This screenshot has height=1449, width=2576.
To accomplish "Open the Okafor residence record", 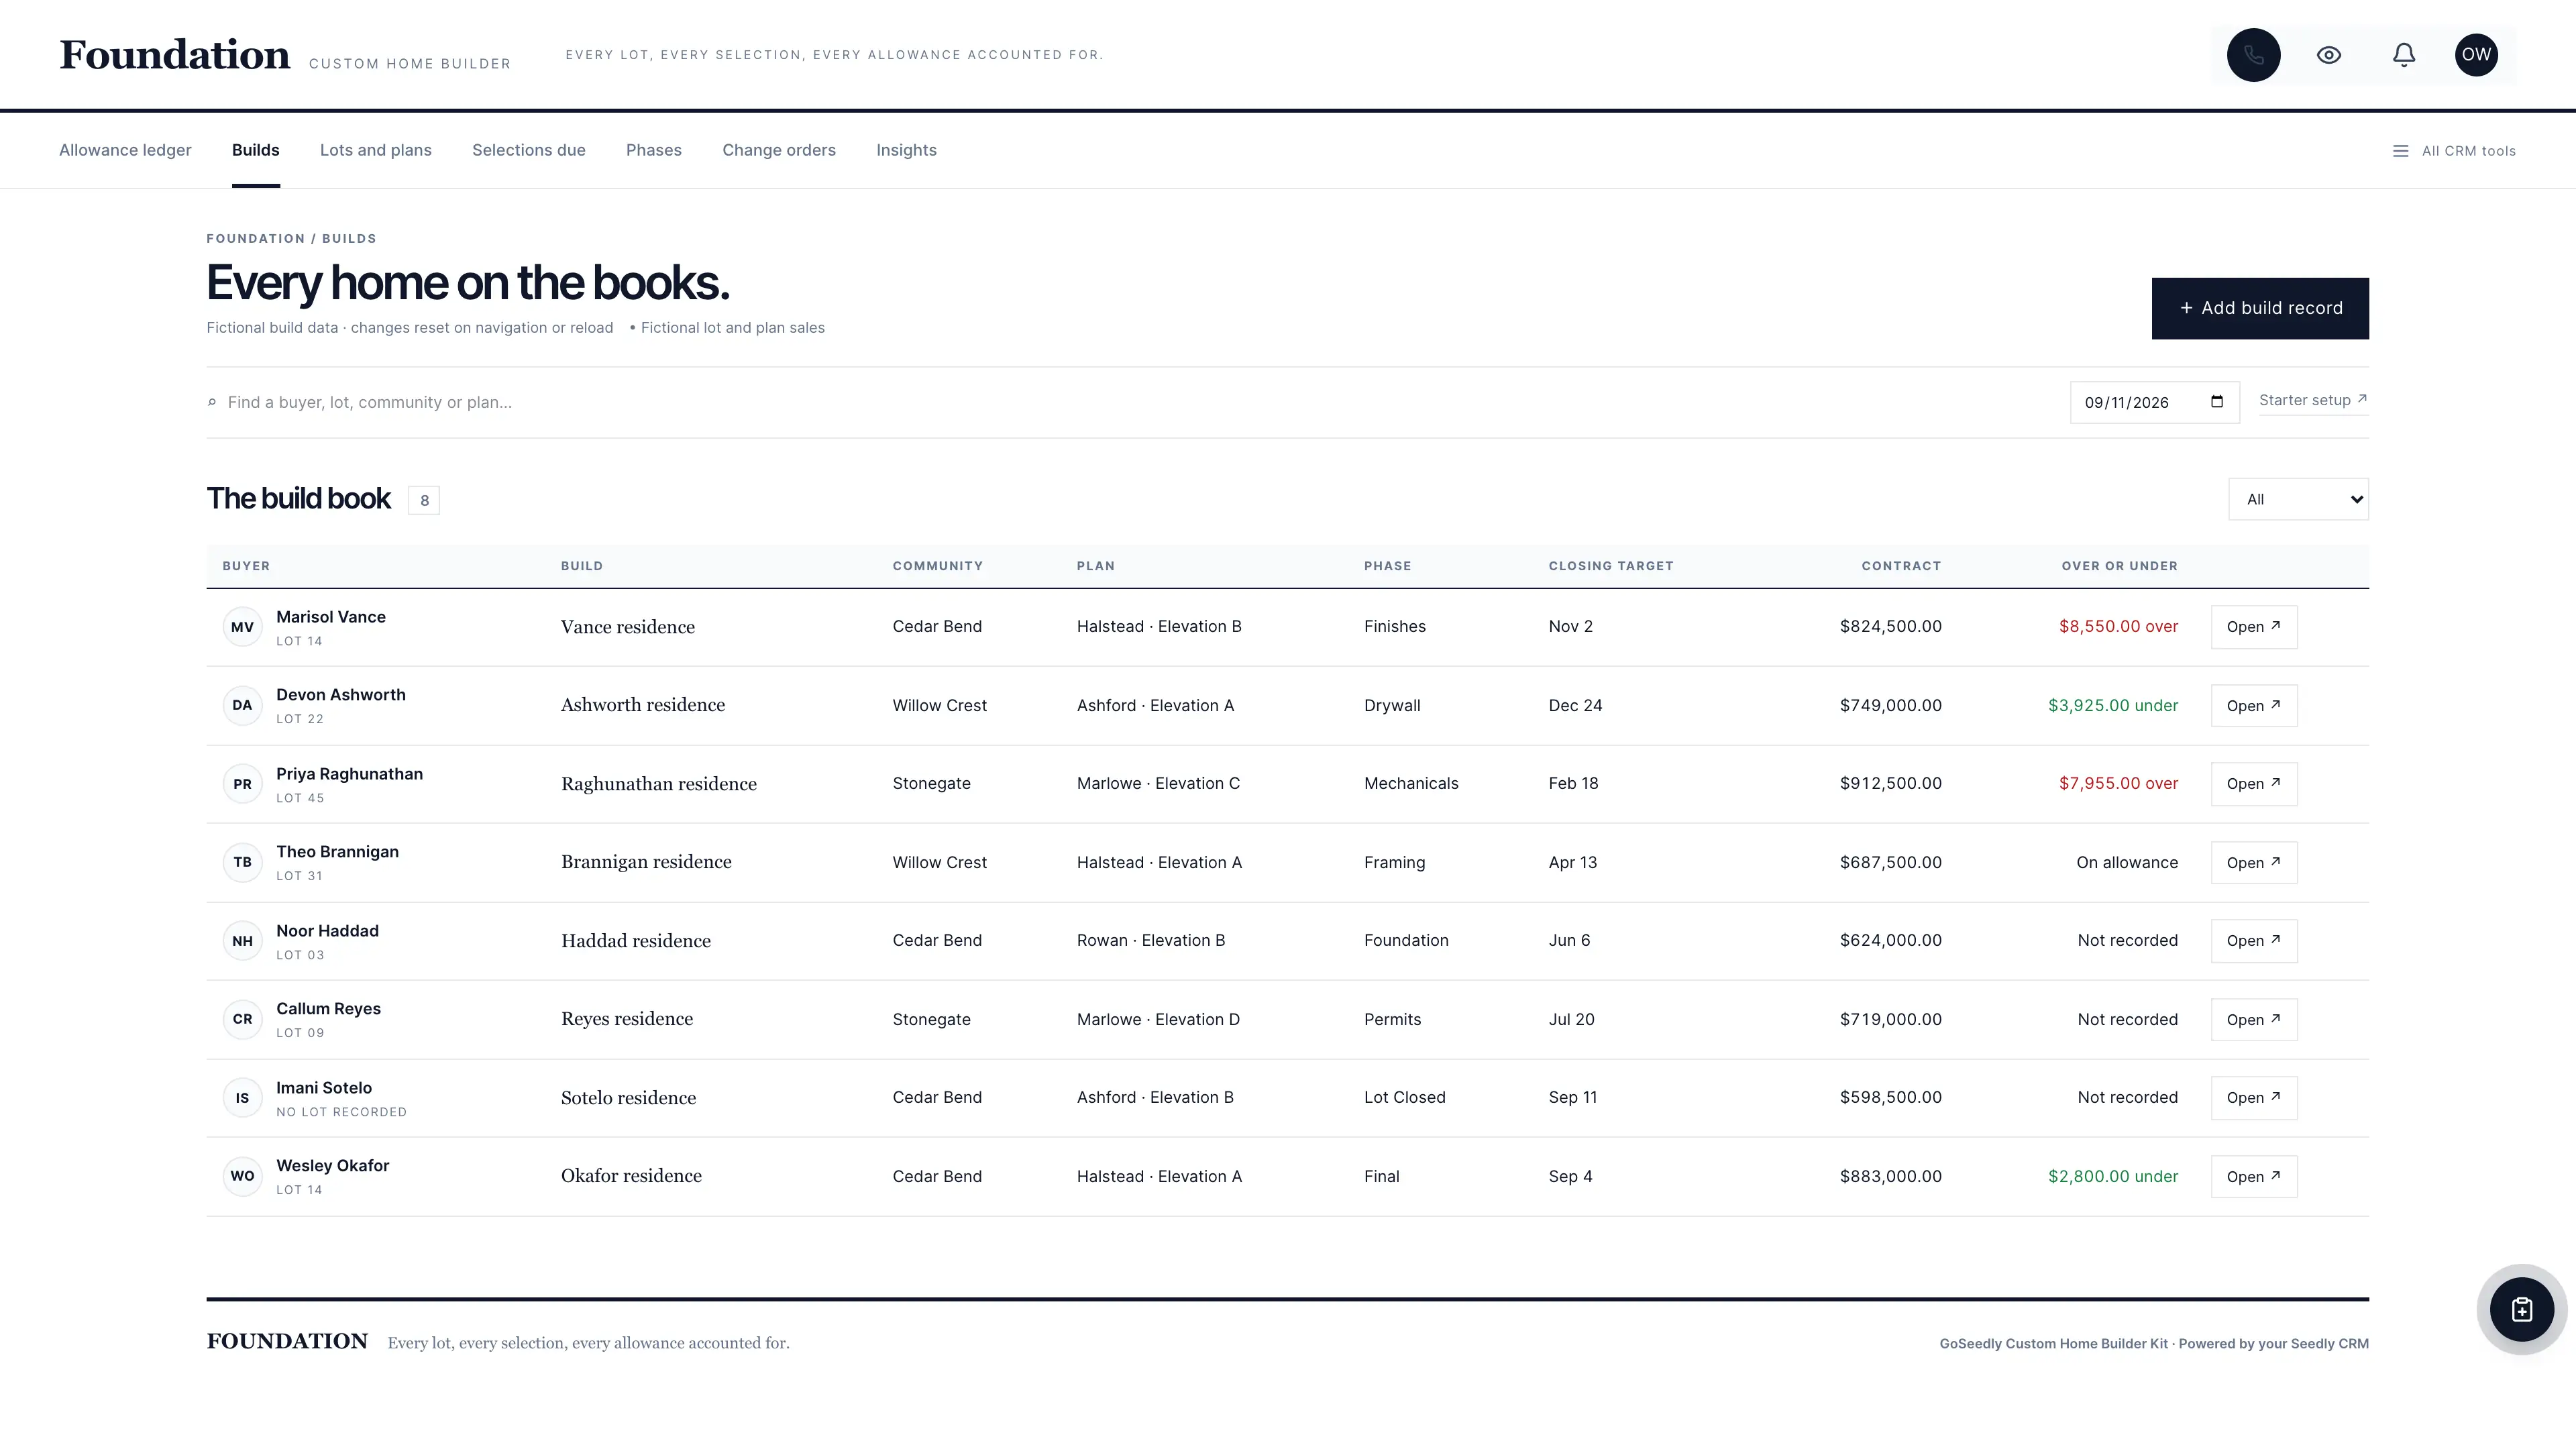I will pos(2254,1176).
